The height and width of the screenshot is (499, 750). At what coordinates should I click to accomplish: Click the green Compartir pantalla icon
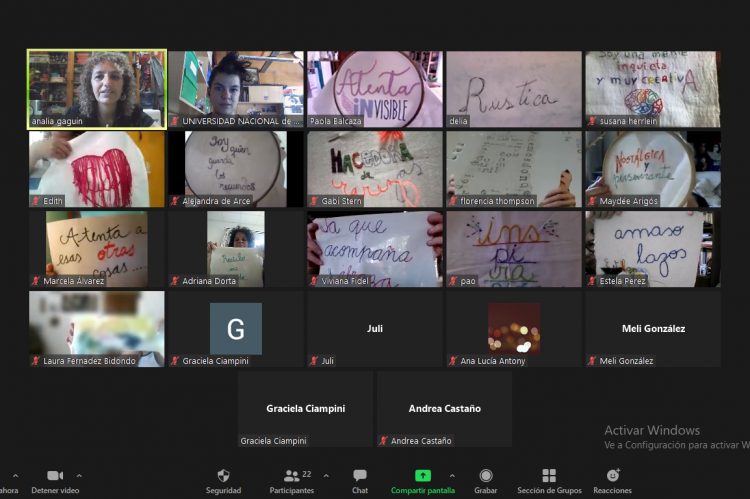[x=423, y=476]
